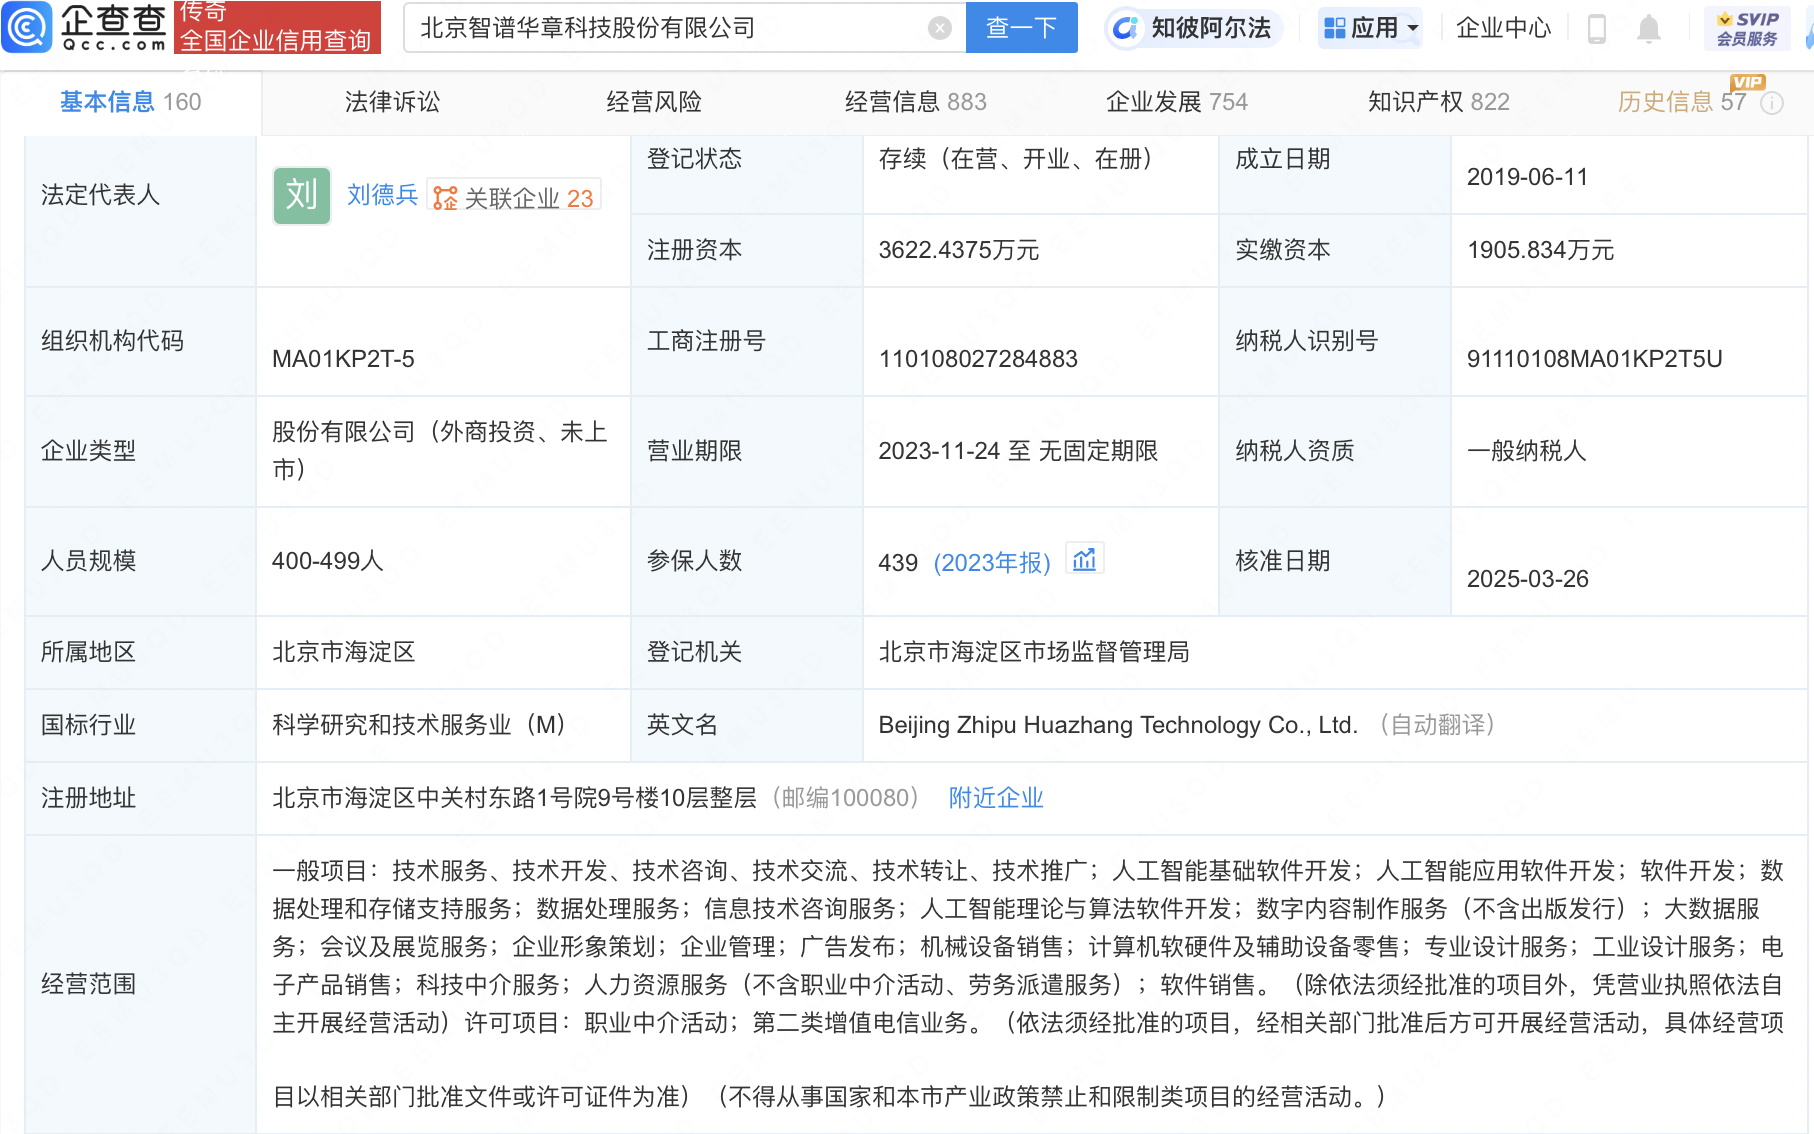Select the insured count 439
The height and width of the screenshot is (1134, 1814).
tap(898, 563)
